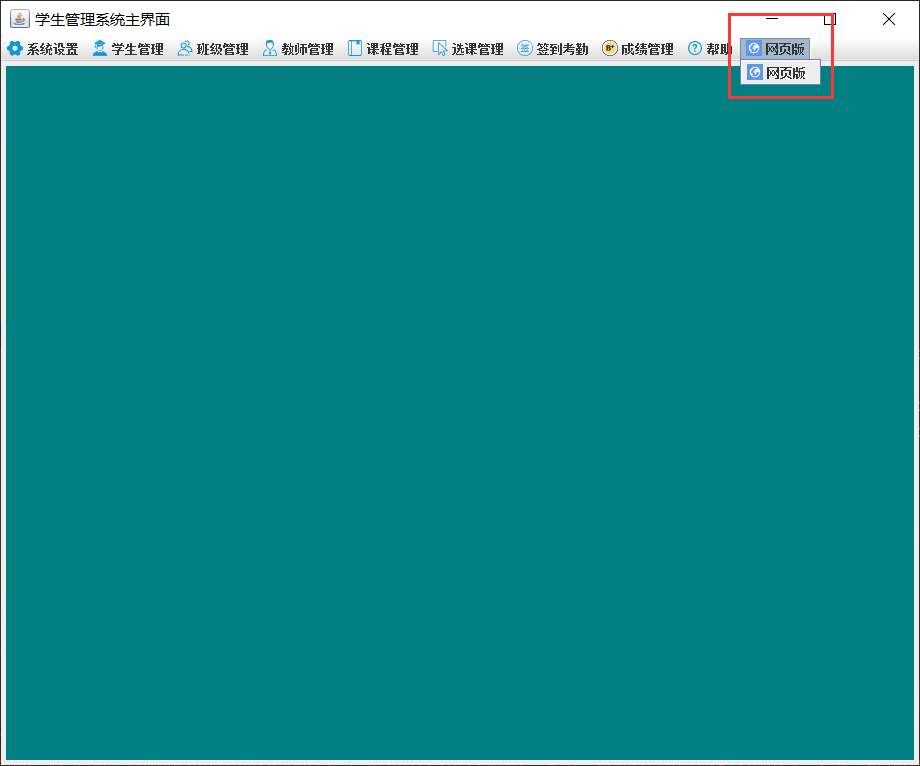Click the 网页版 globe icon

(x=753, y=47)
